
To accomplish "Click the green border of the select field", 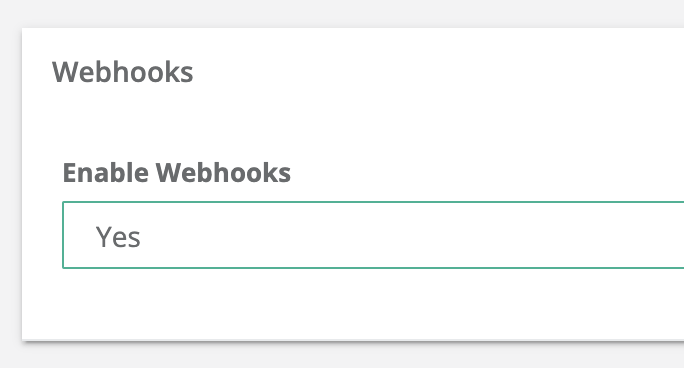I will click(x=373, y=202).
